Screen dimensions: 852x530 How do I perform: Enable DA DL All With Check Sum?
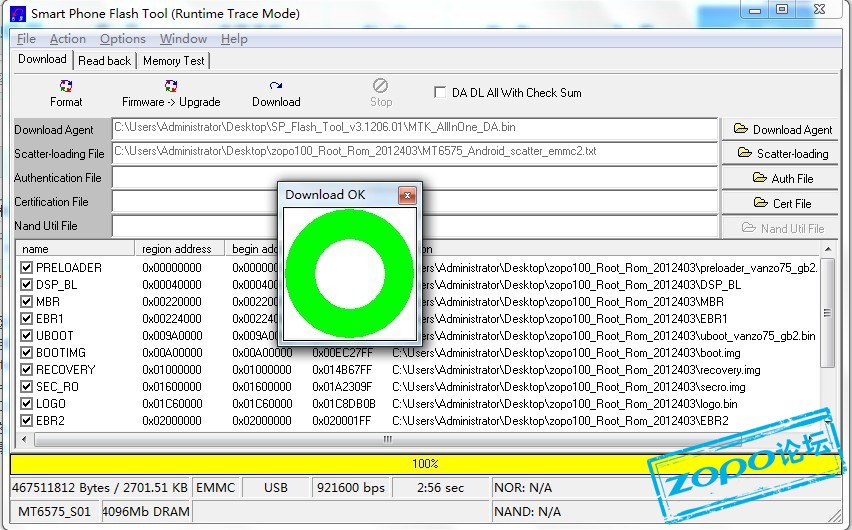click(x=440, y=93)
